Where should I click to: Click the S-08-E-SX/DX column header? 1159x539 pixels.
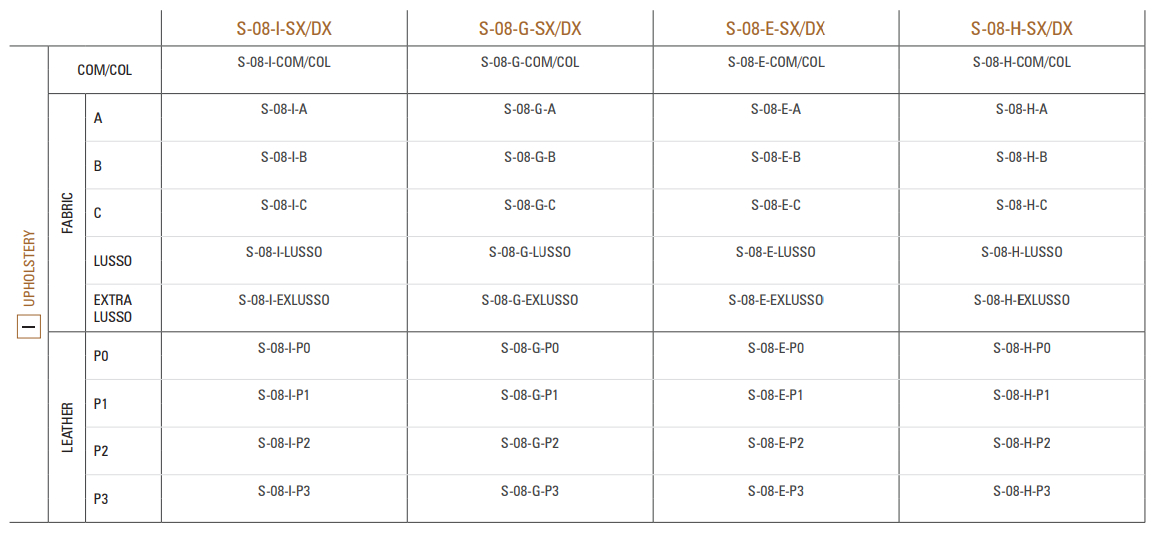tap(776, 29)
